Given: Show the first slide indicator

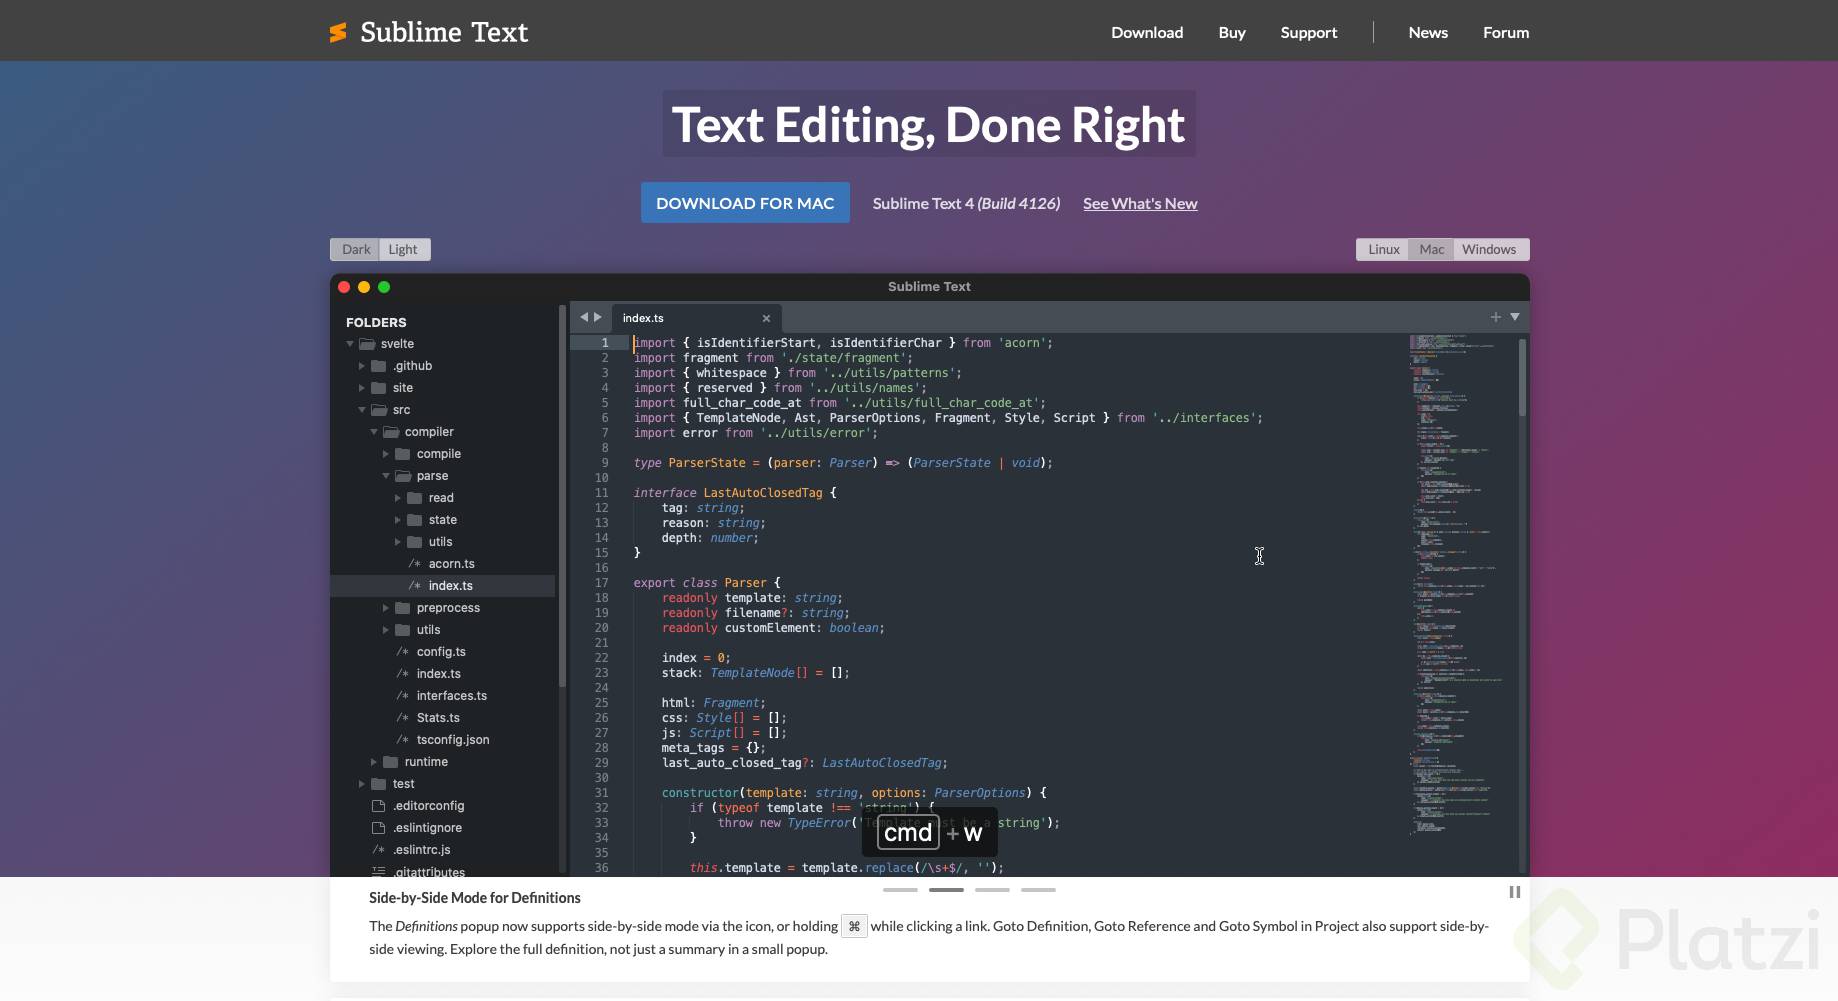Looking at the screenshot, I should tap(900, 889).
